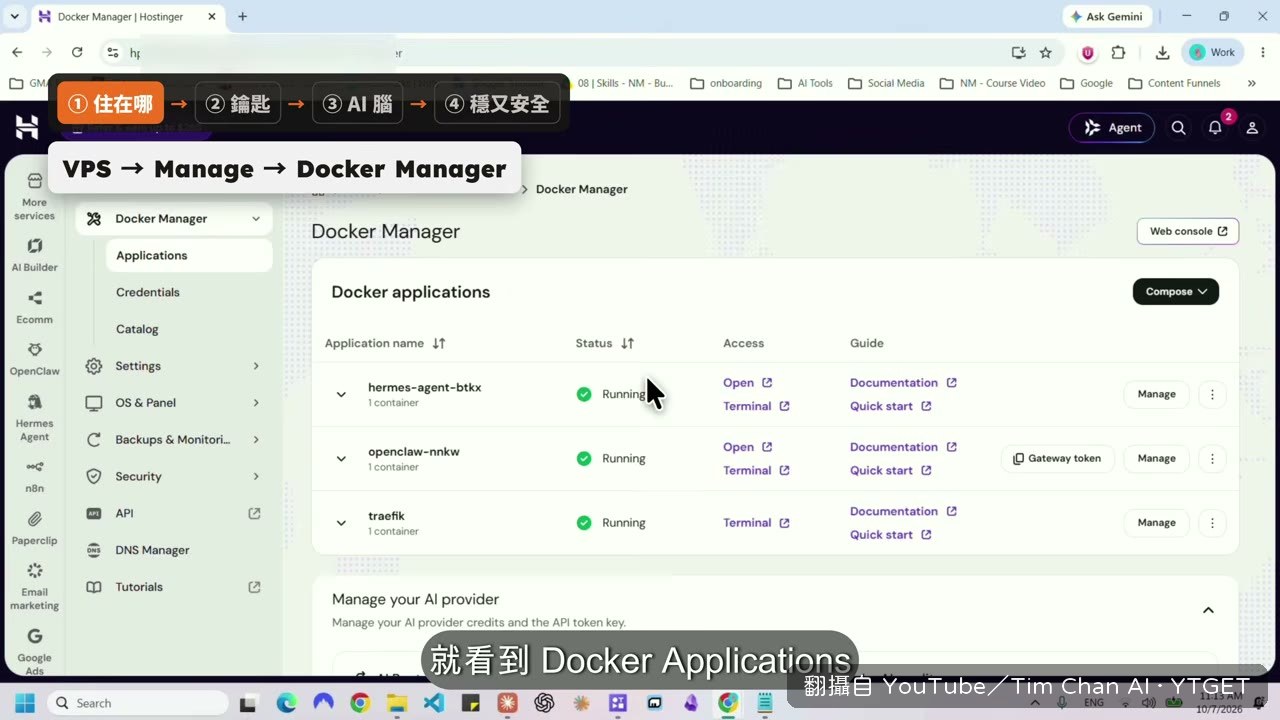Bookmark this page with the star icon
The image size is (1280, 720).
click(x=1046, y=52)
